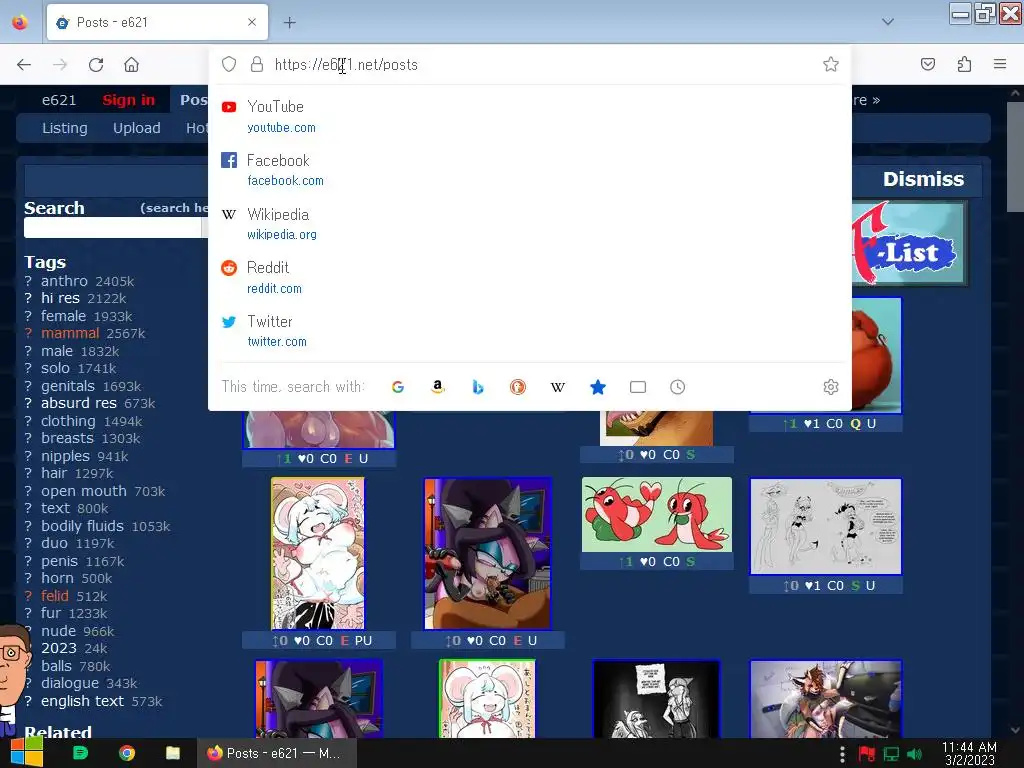
Task: Pick YouTube suggestion in address dropdown
Action: 530,116
